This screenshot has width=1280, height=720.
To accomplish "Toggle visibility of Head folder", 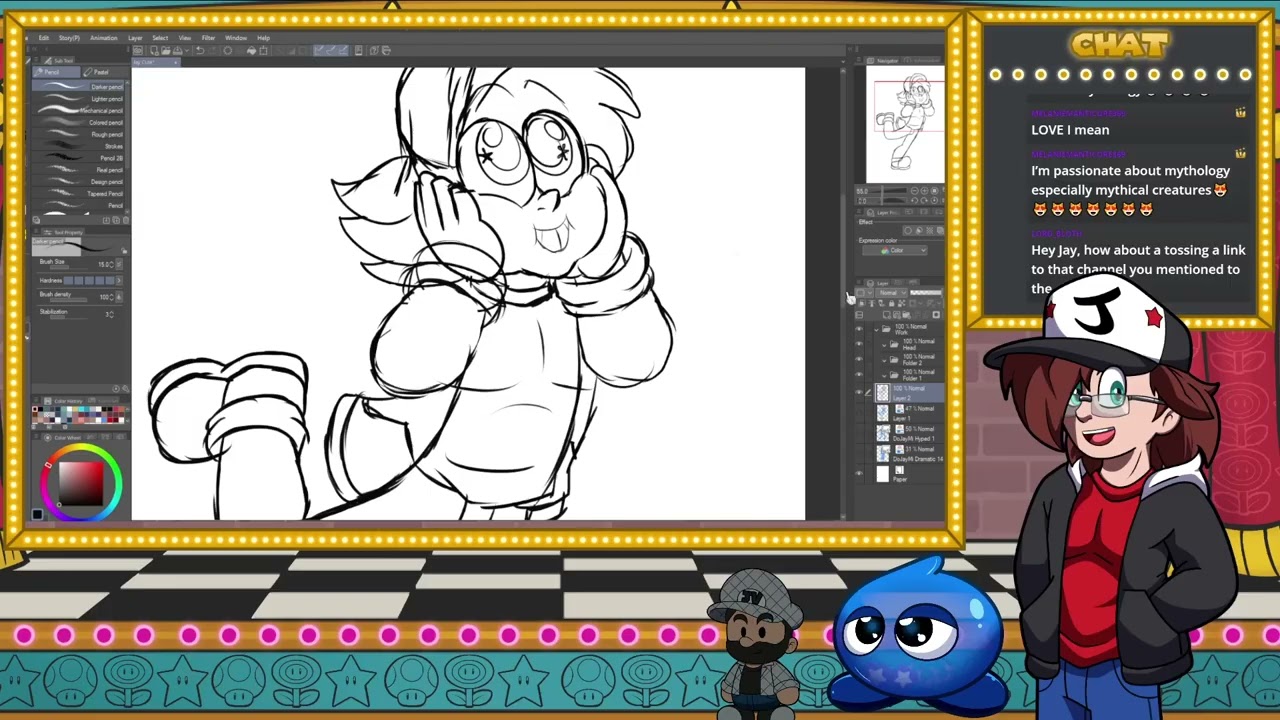I will [859, 344].
